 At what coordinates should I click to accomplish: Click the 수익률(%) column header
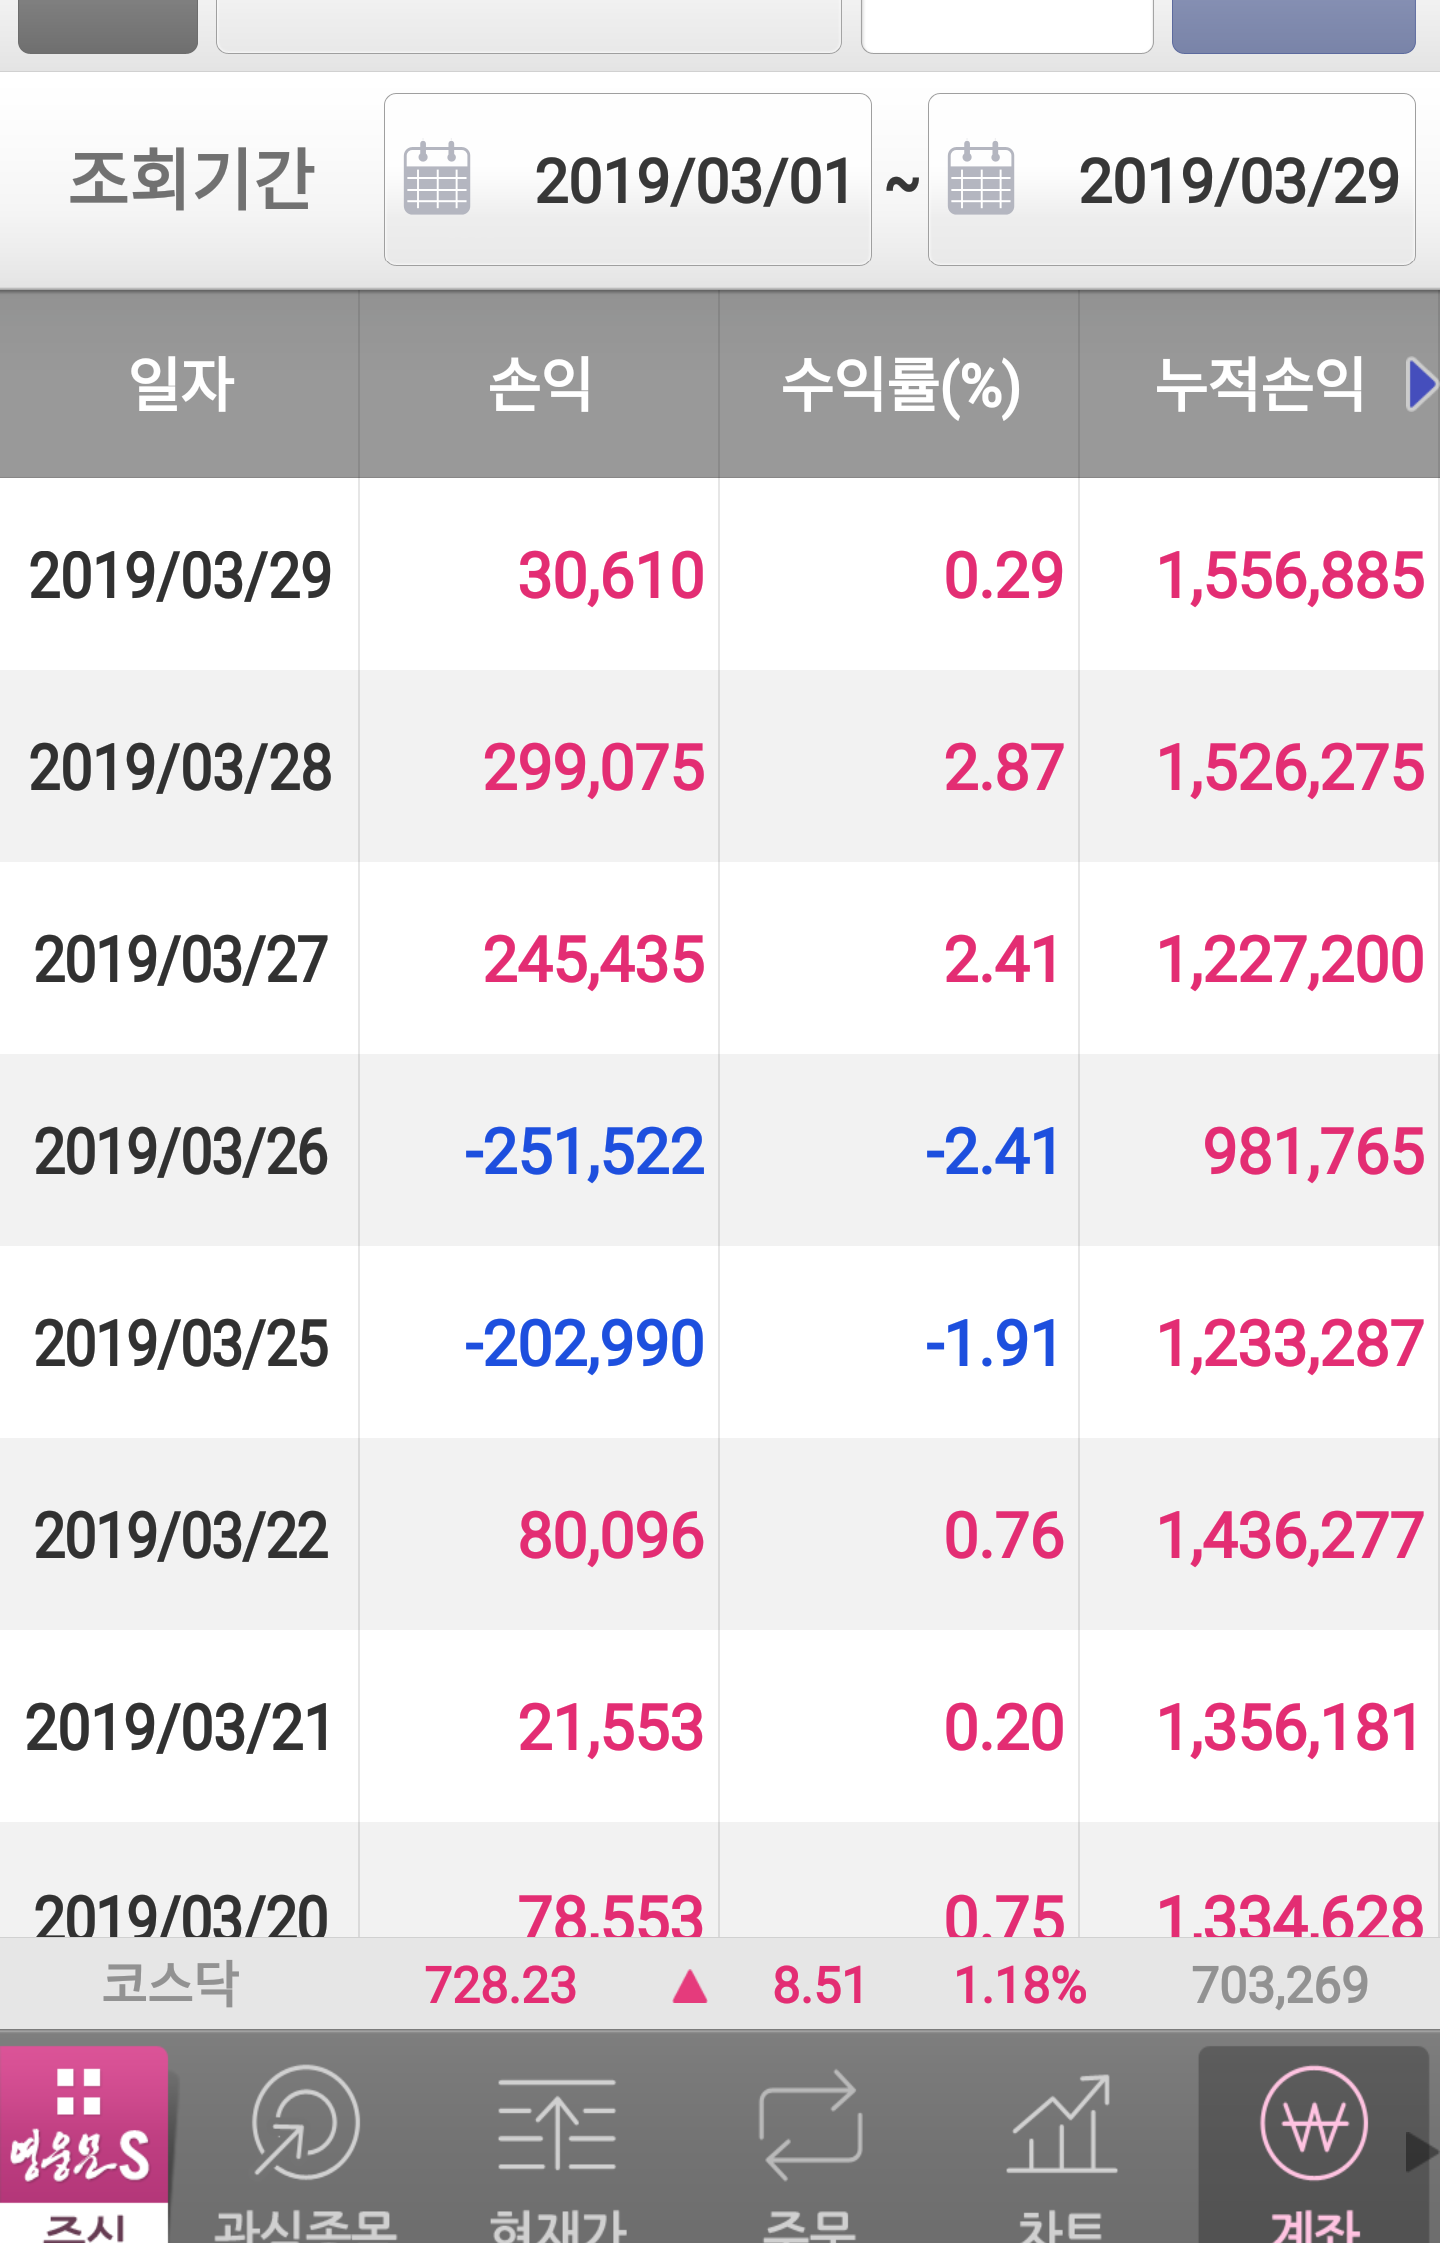899,384
